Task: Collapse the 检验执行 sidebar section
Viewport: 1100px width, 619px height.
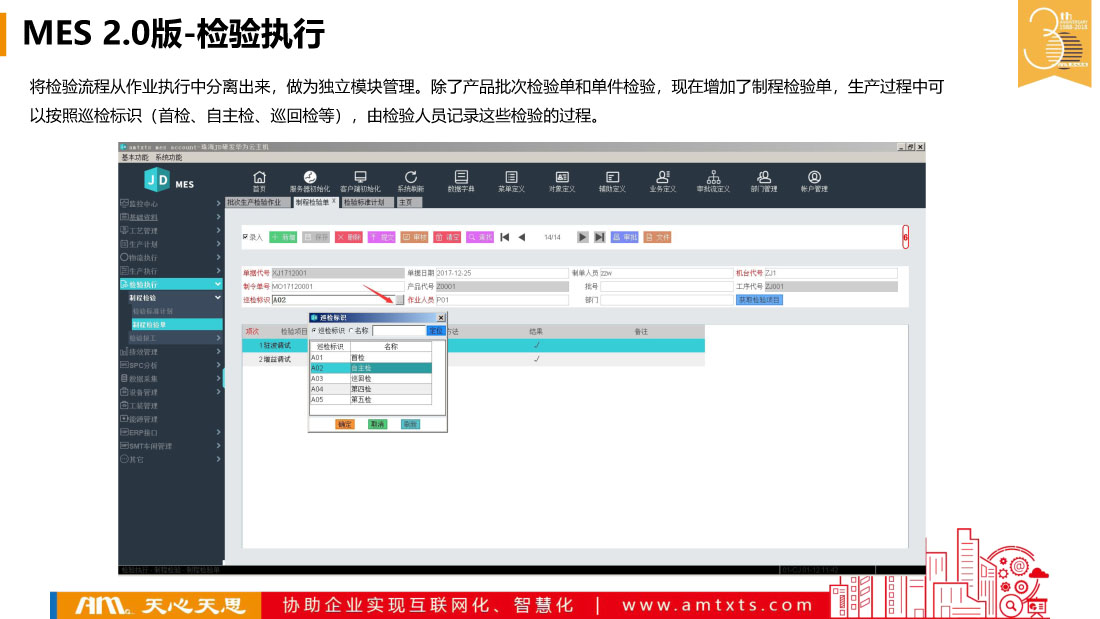Action: pos(170,284)
